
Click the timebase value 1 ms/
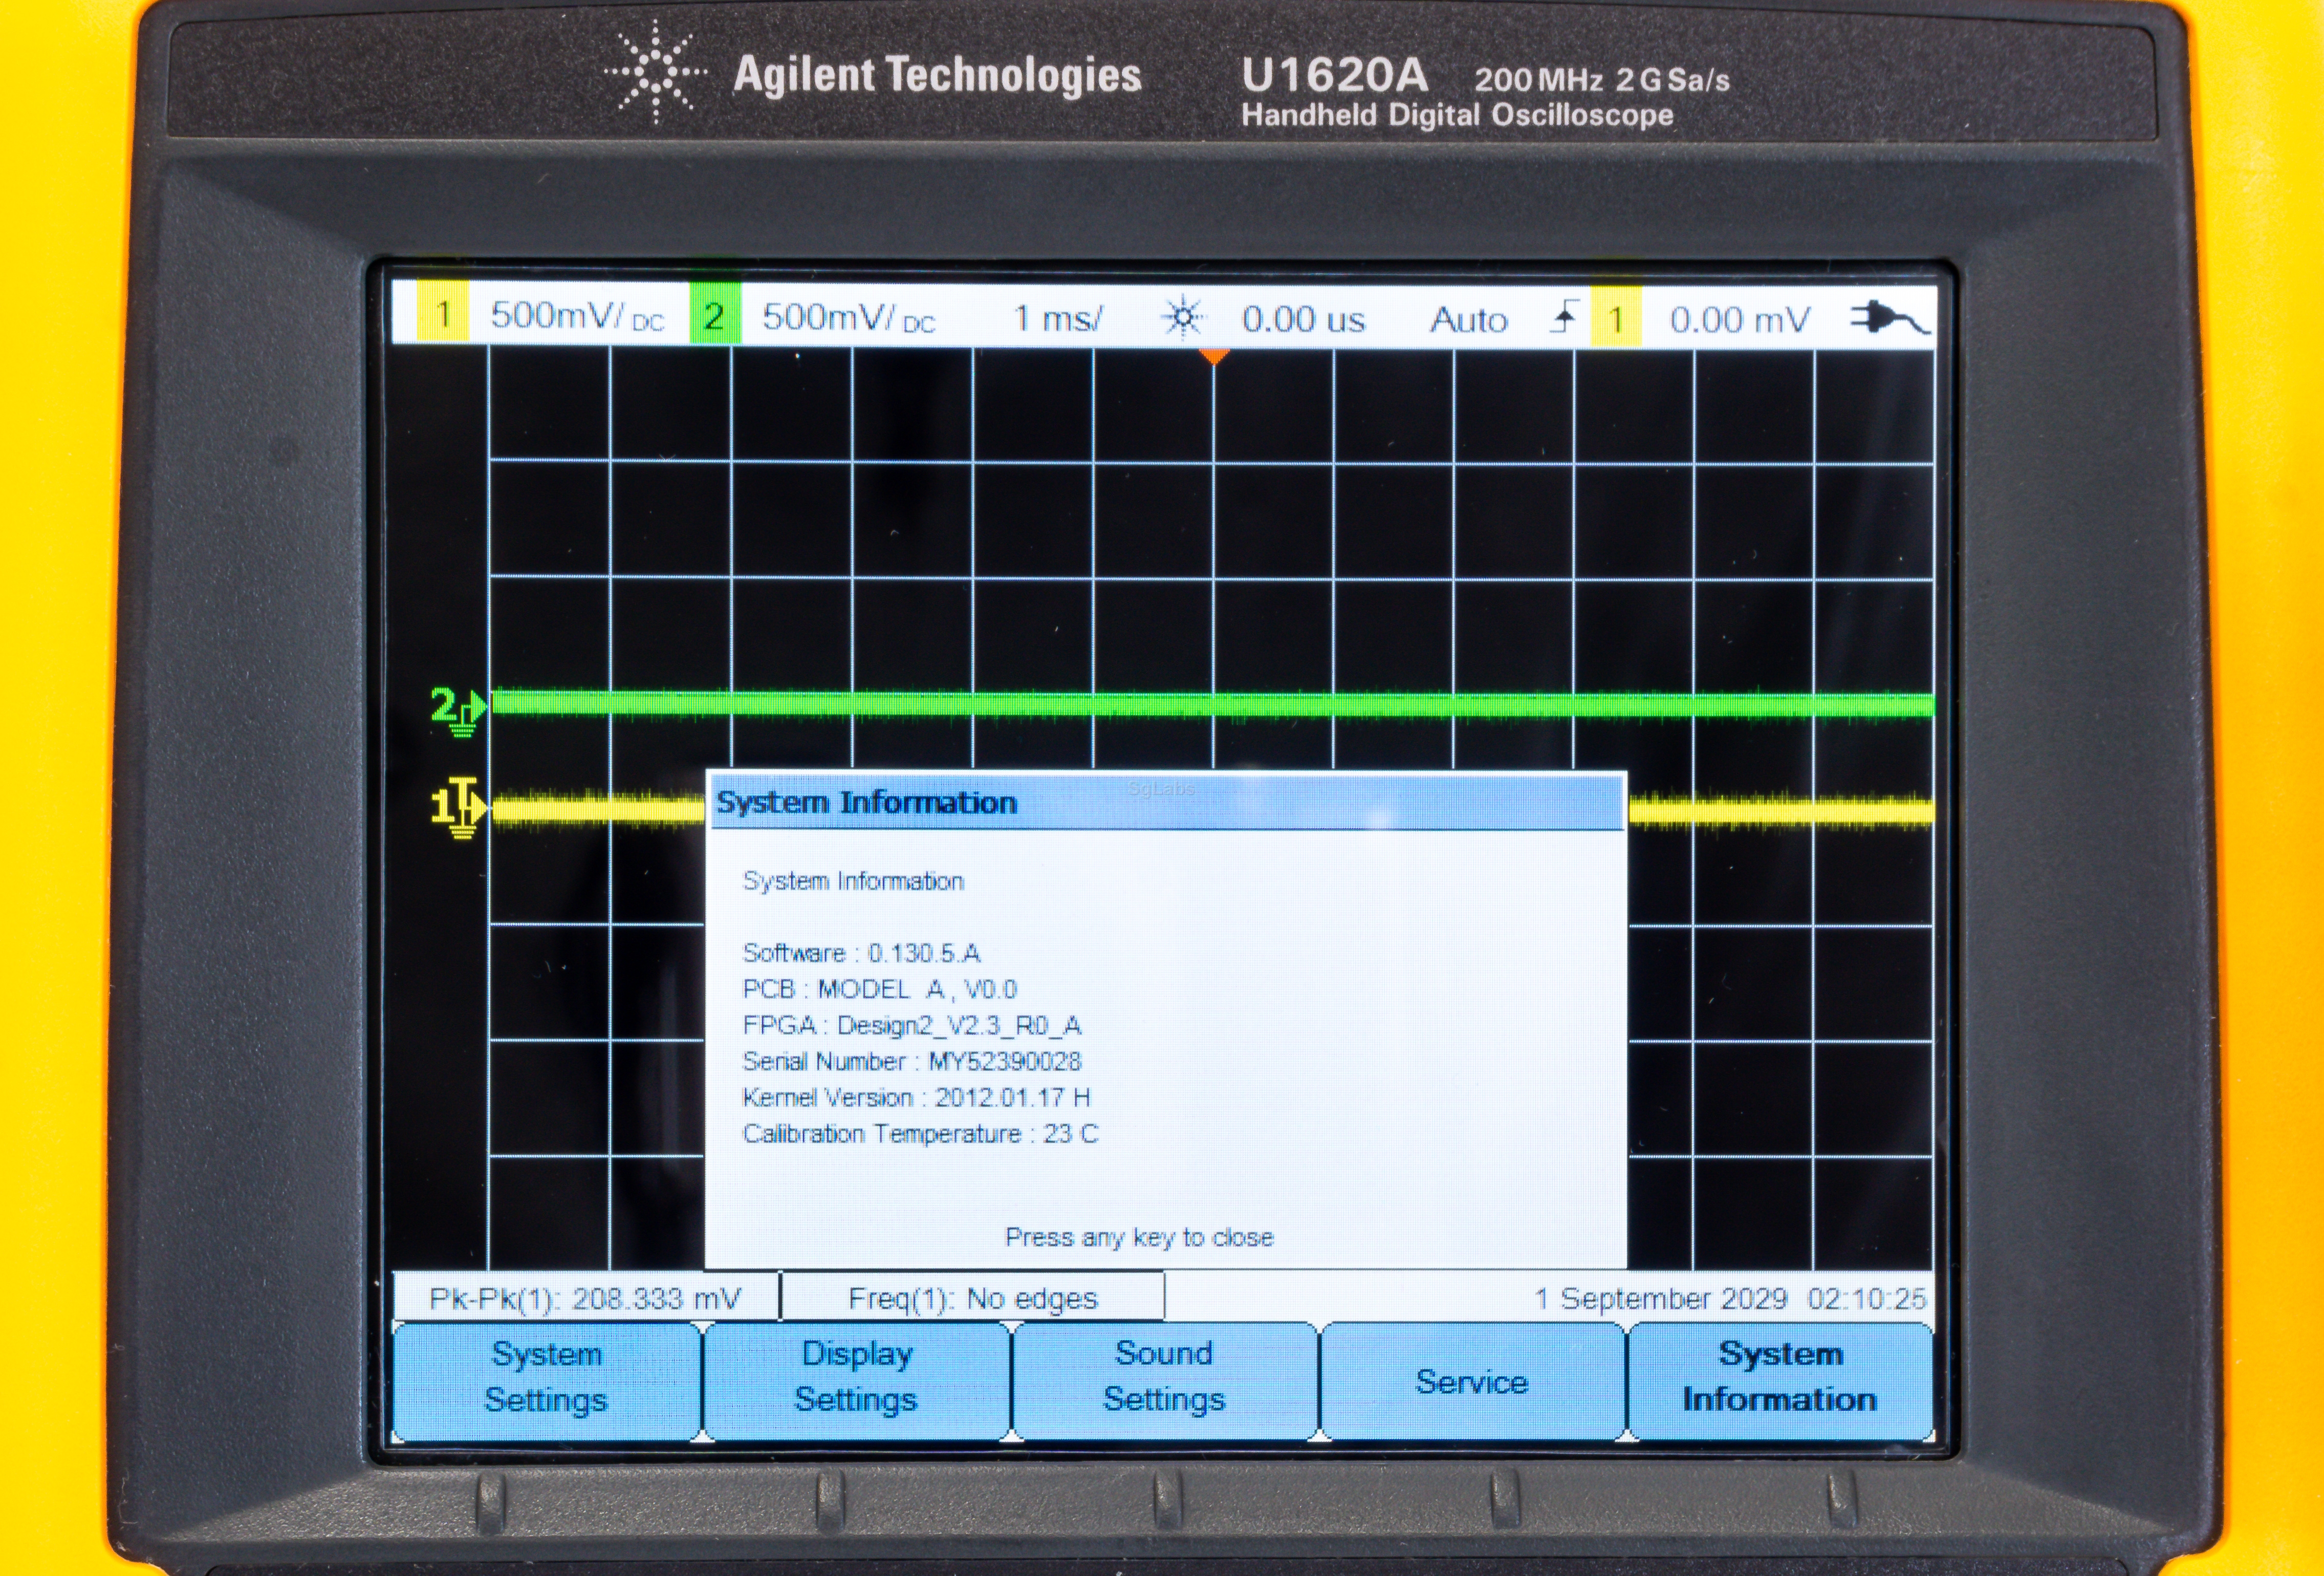tap(1058, 318)
